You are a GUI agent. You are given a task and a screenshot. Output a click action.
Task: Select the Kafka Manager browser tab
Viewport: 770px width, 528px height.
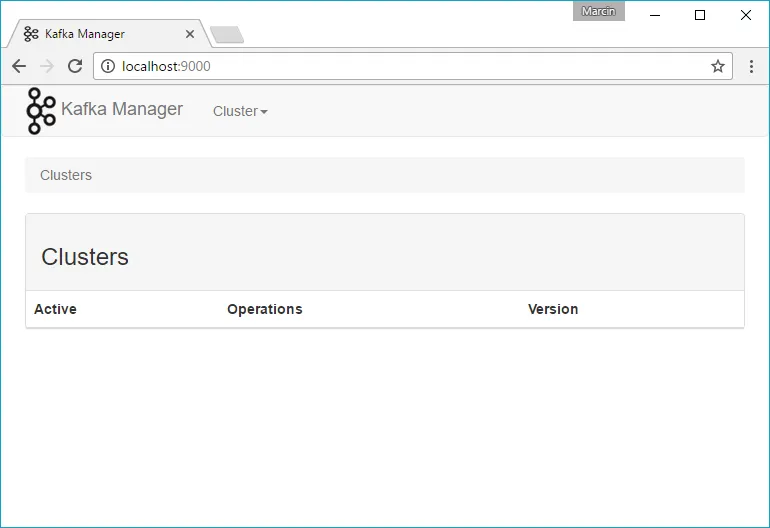[x=109, y=34]
